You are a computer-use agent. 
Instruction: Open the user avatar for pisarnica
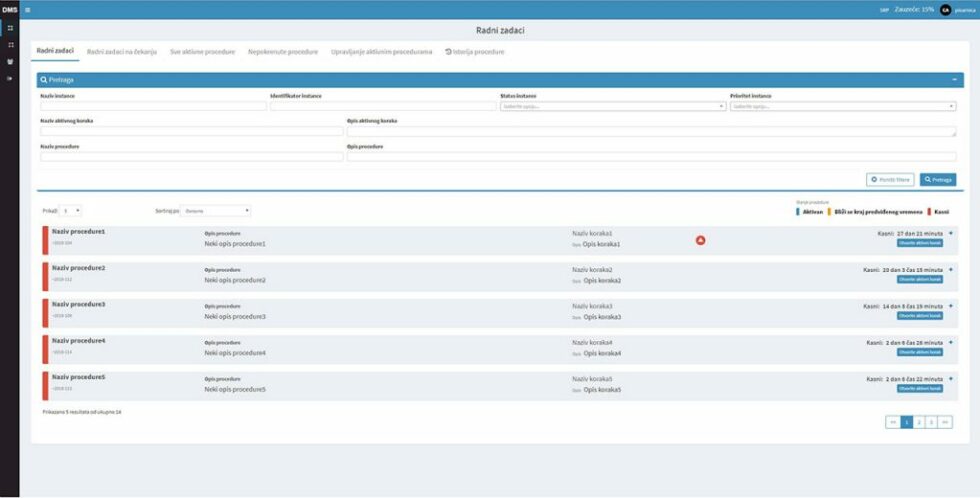[945, 10]
